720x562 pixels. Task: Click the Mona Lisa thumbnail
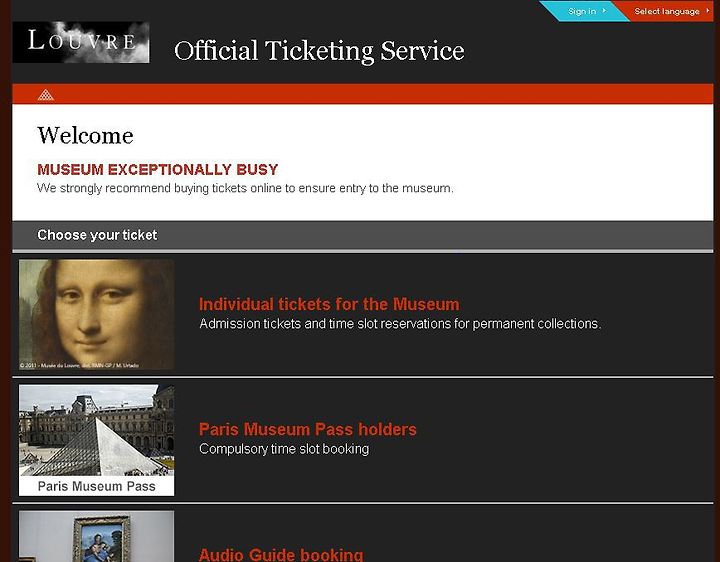point(96,315)
